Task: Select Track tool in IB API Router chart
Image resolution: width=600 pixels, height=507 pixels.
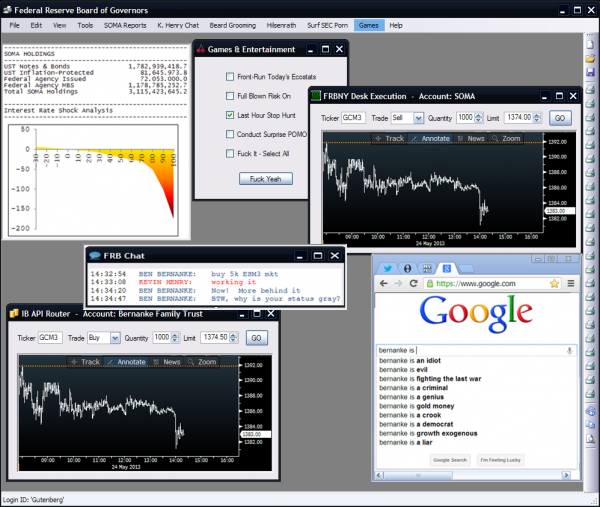Action: [85, 362]
